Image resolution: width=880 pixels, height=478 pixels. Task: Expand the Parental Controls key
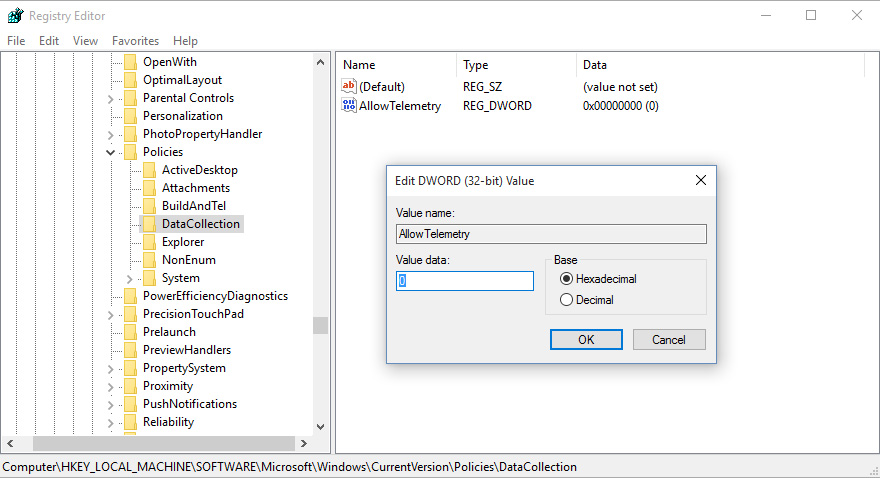point(111,99)
